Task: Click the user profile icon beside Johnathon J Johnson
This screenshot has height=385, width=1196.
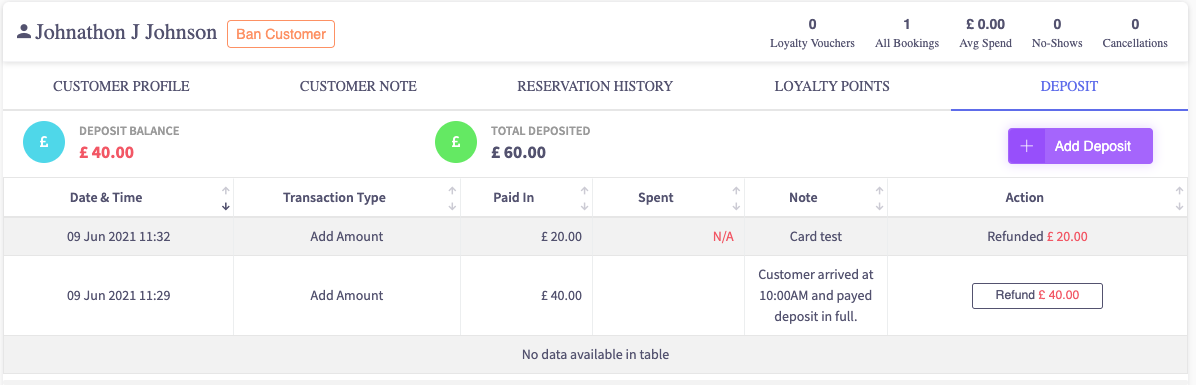Action: coord(24,32)
